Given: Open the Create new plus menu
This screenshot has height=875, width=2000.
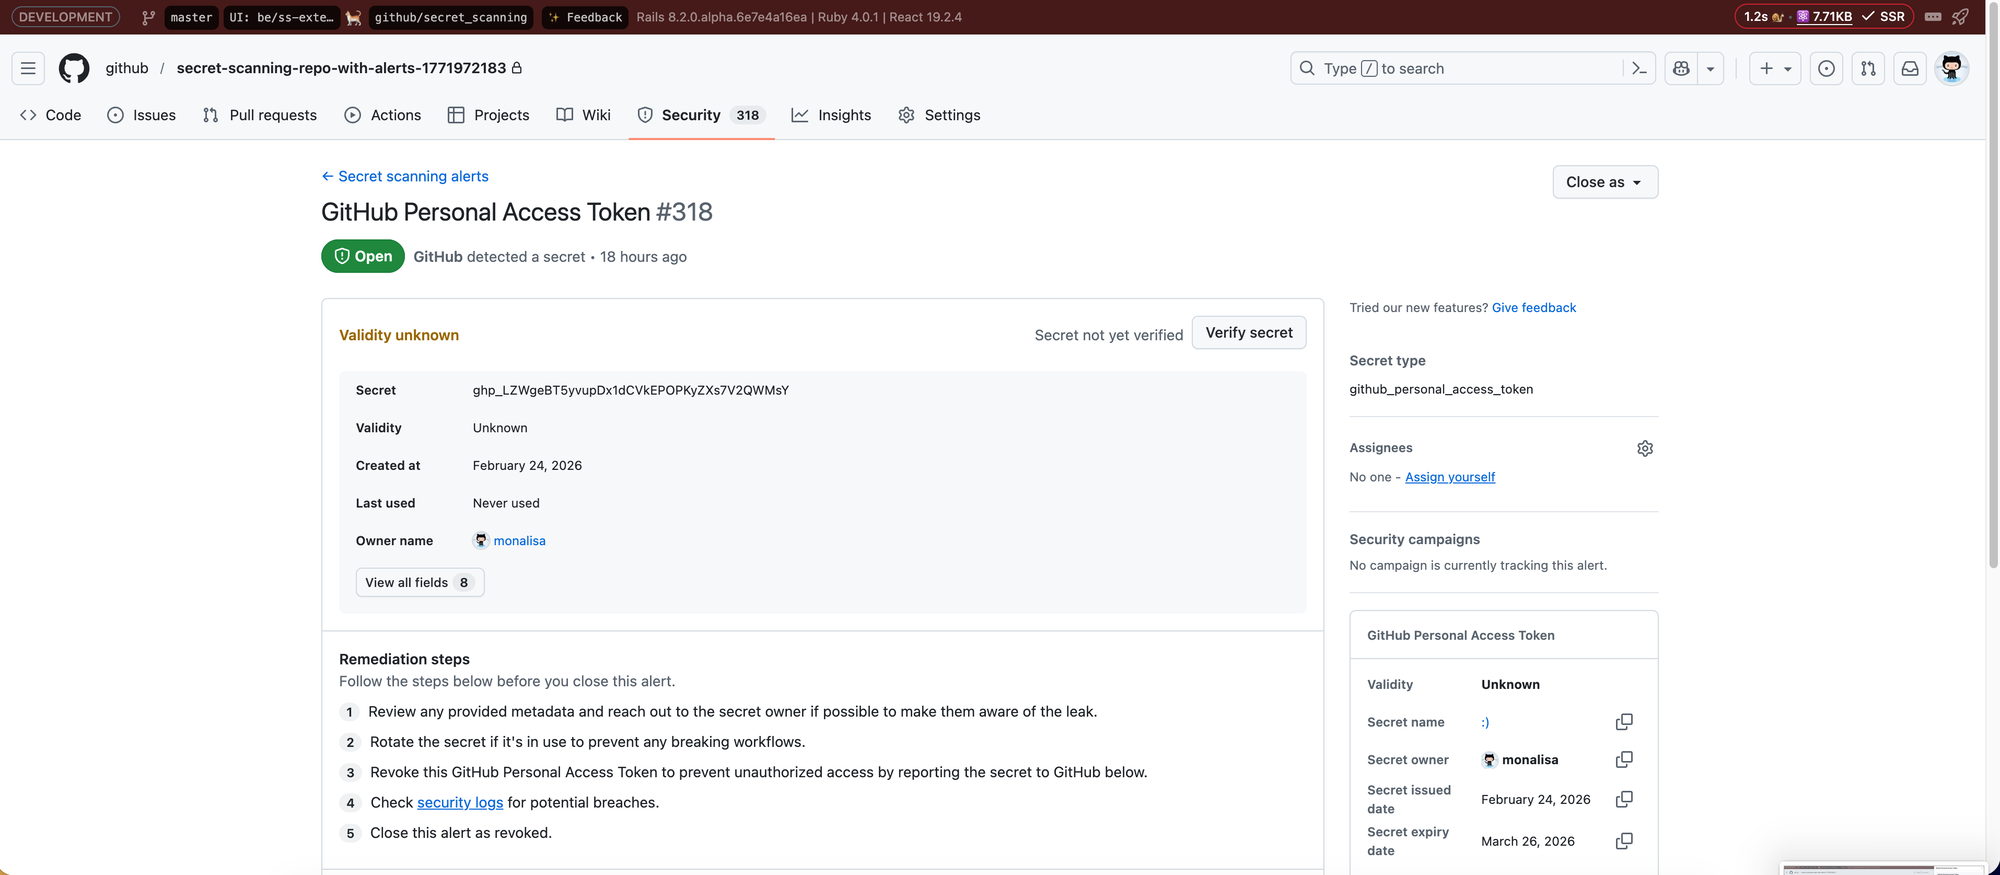Looking at the screenshot, I should pos(1775,68).
